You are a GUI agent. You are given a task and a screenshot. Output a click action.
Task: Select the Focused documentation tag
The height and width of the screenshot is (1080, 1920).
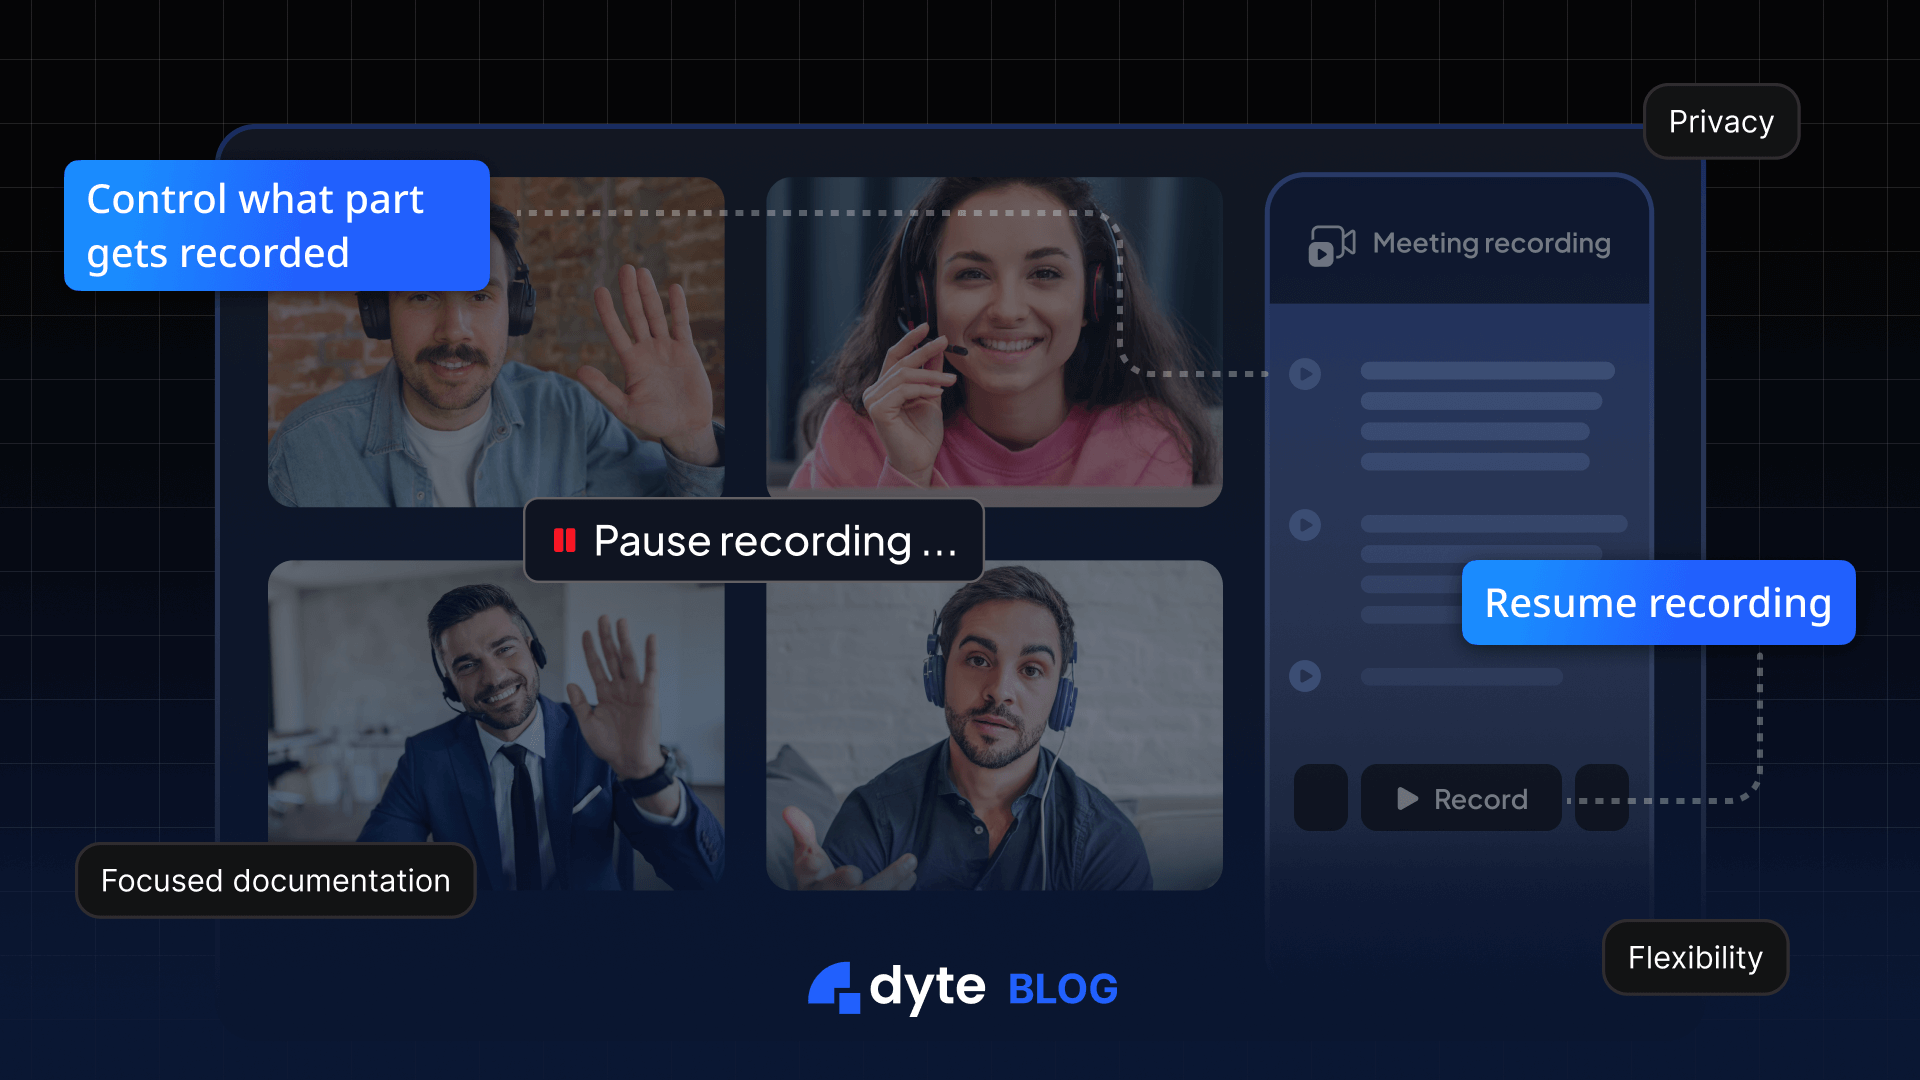click(x=275, y=881)
